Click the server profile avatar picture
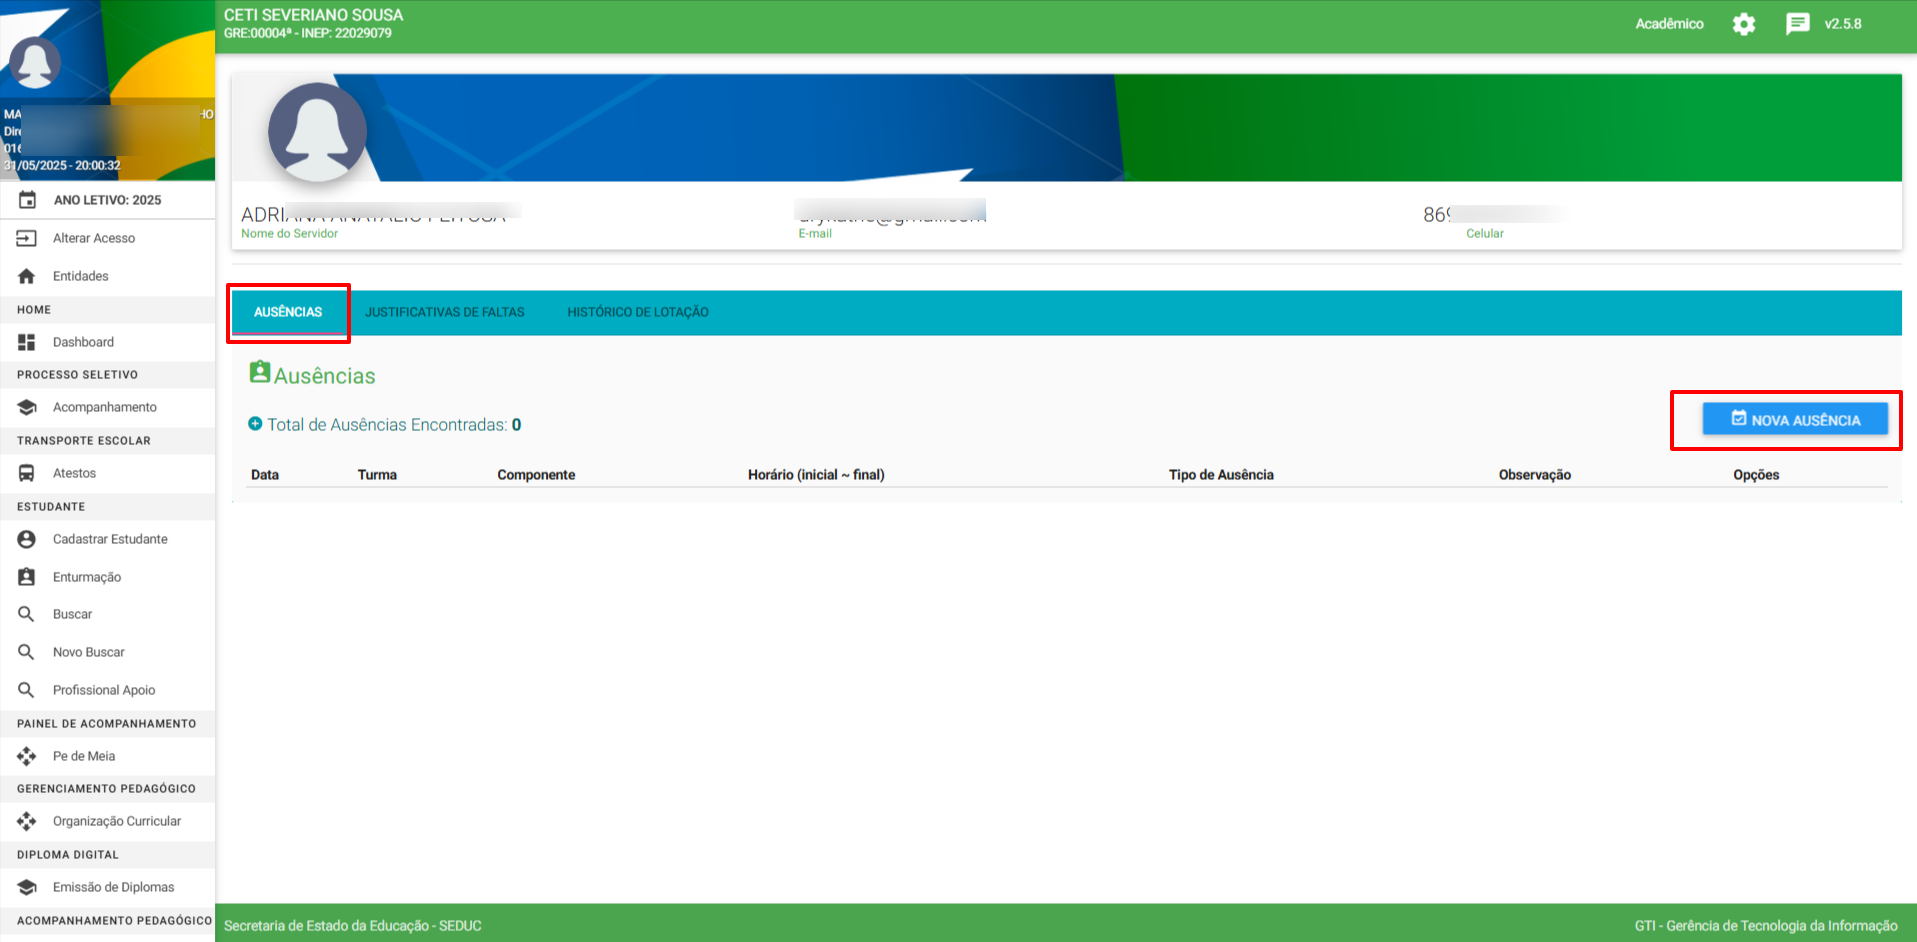This screenshot has width=1917, height=942. coord(317,132)
